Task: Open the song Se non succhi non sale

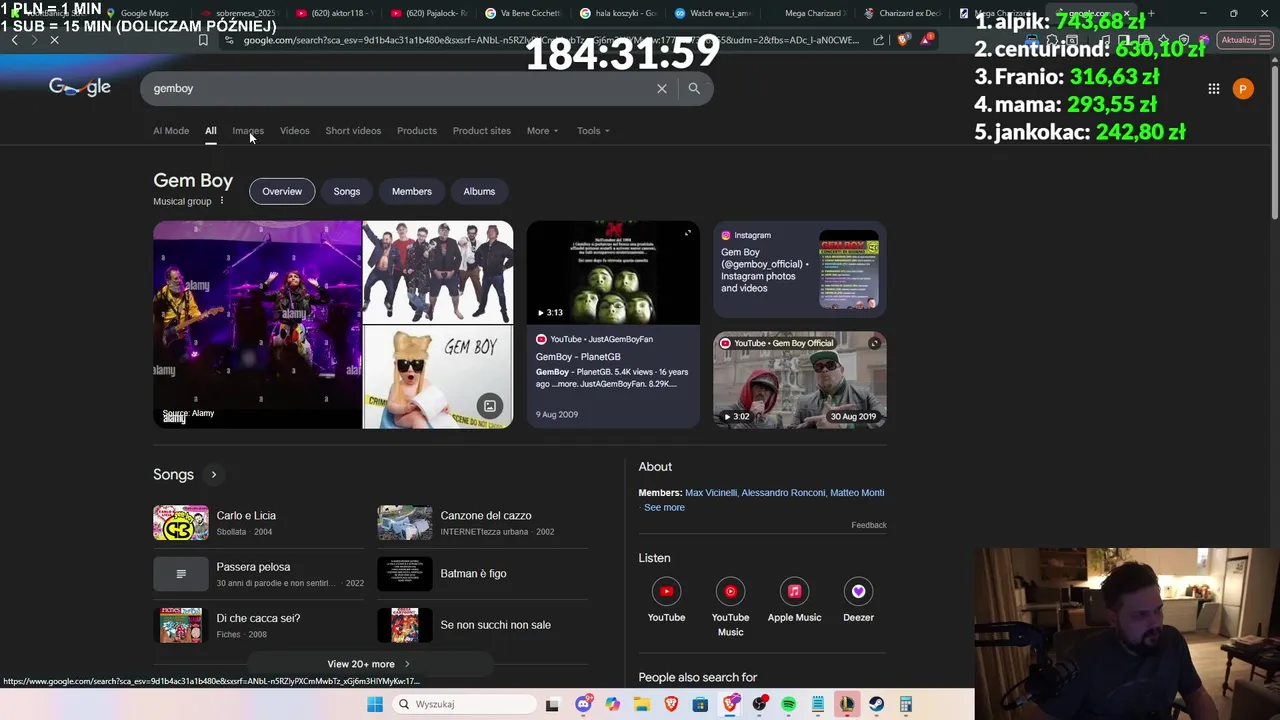Action: tap(483, 625)
